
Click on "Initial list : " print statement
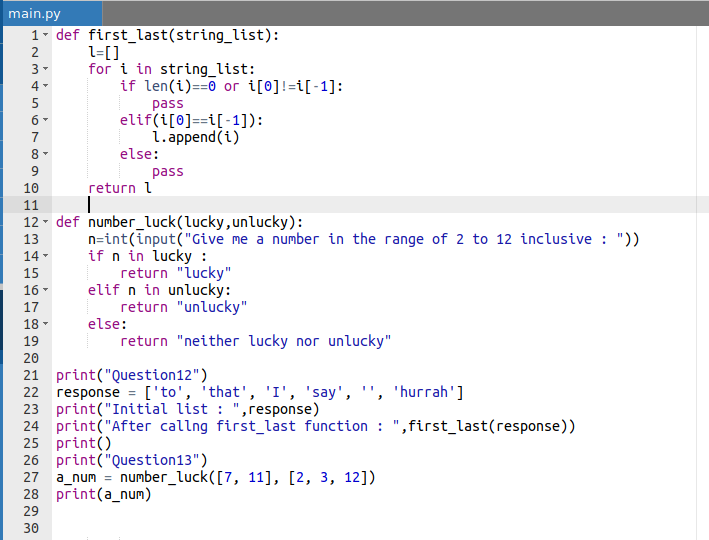(x=188, y=409)
